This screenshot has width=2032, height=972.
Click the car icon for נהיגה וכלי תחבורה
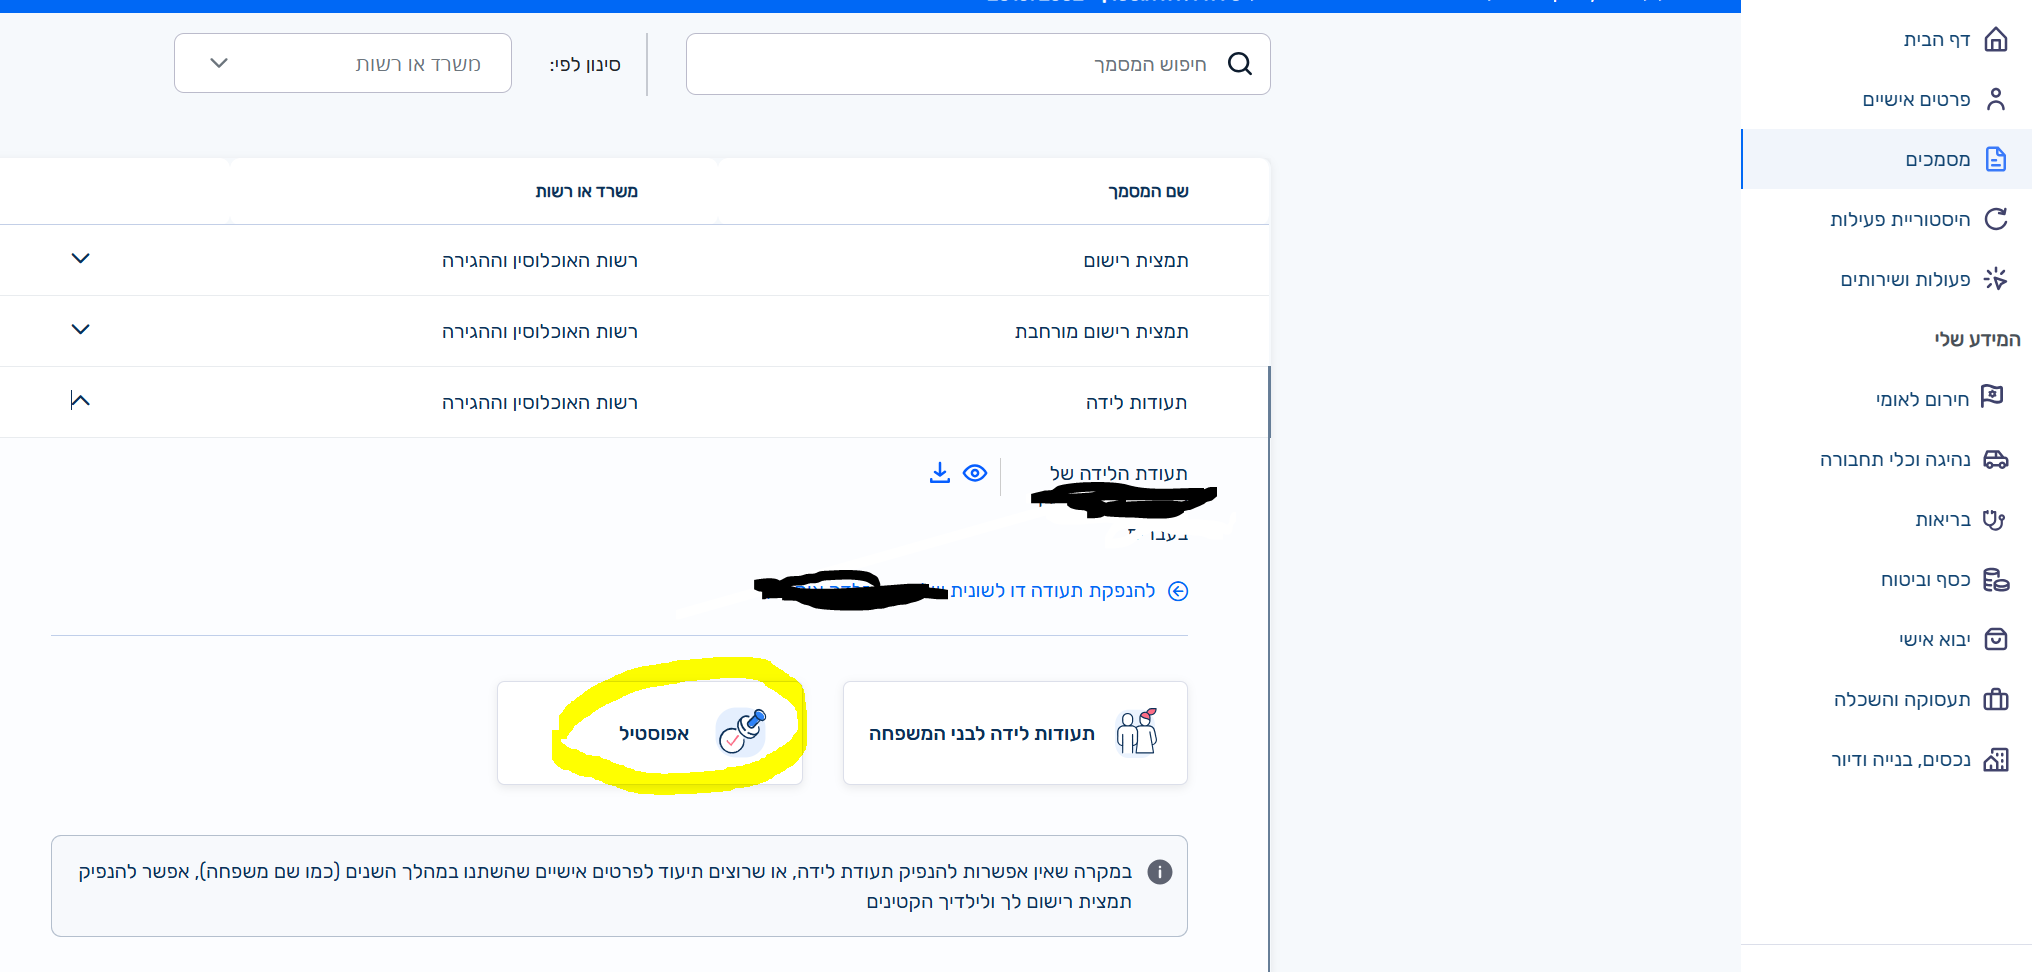pyautogui.click(x=1996, y=459)
